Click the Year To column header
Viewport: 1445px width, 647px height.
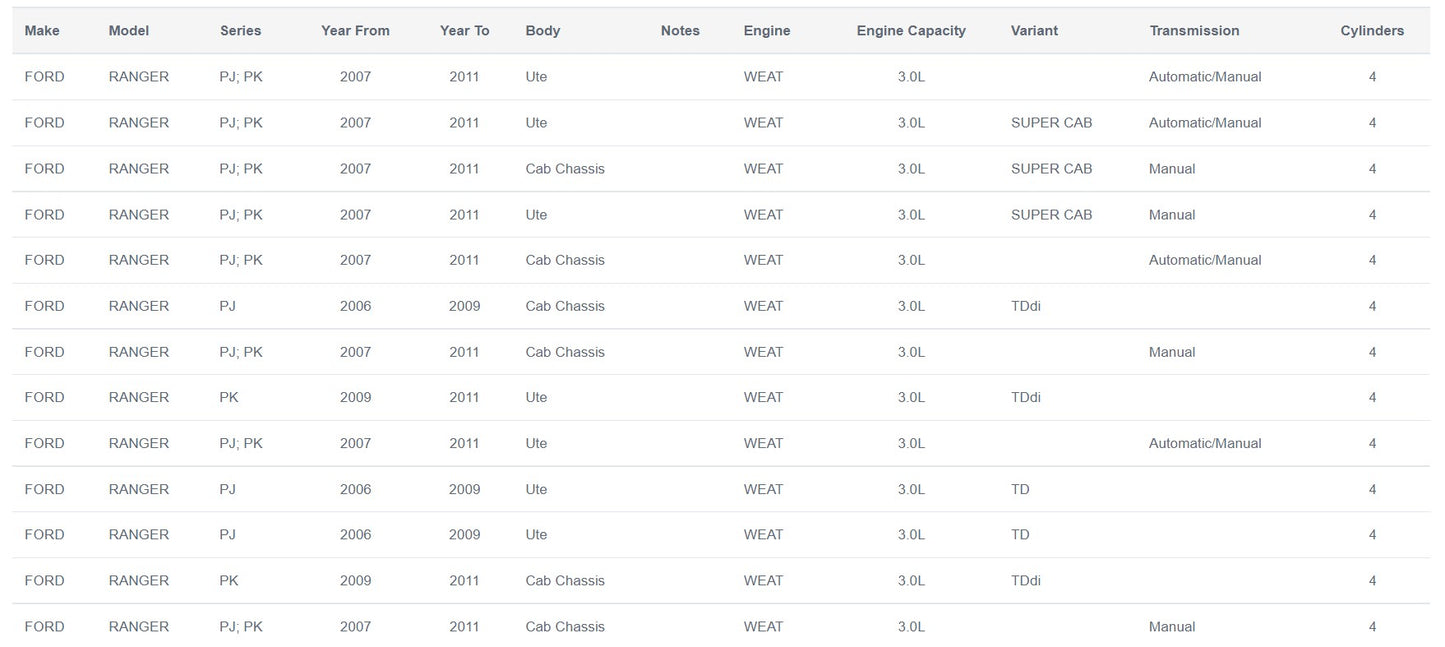click(x=464, y=31)
